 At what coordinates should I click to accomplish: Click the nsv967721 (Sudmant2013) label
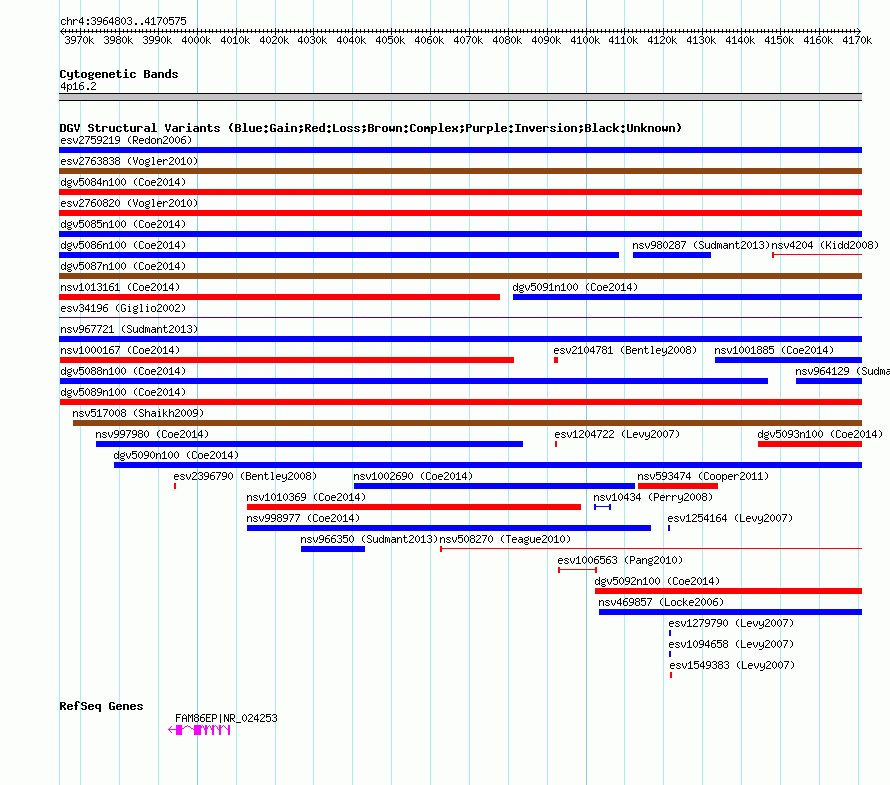point(129,329)
